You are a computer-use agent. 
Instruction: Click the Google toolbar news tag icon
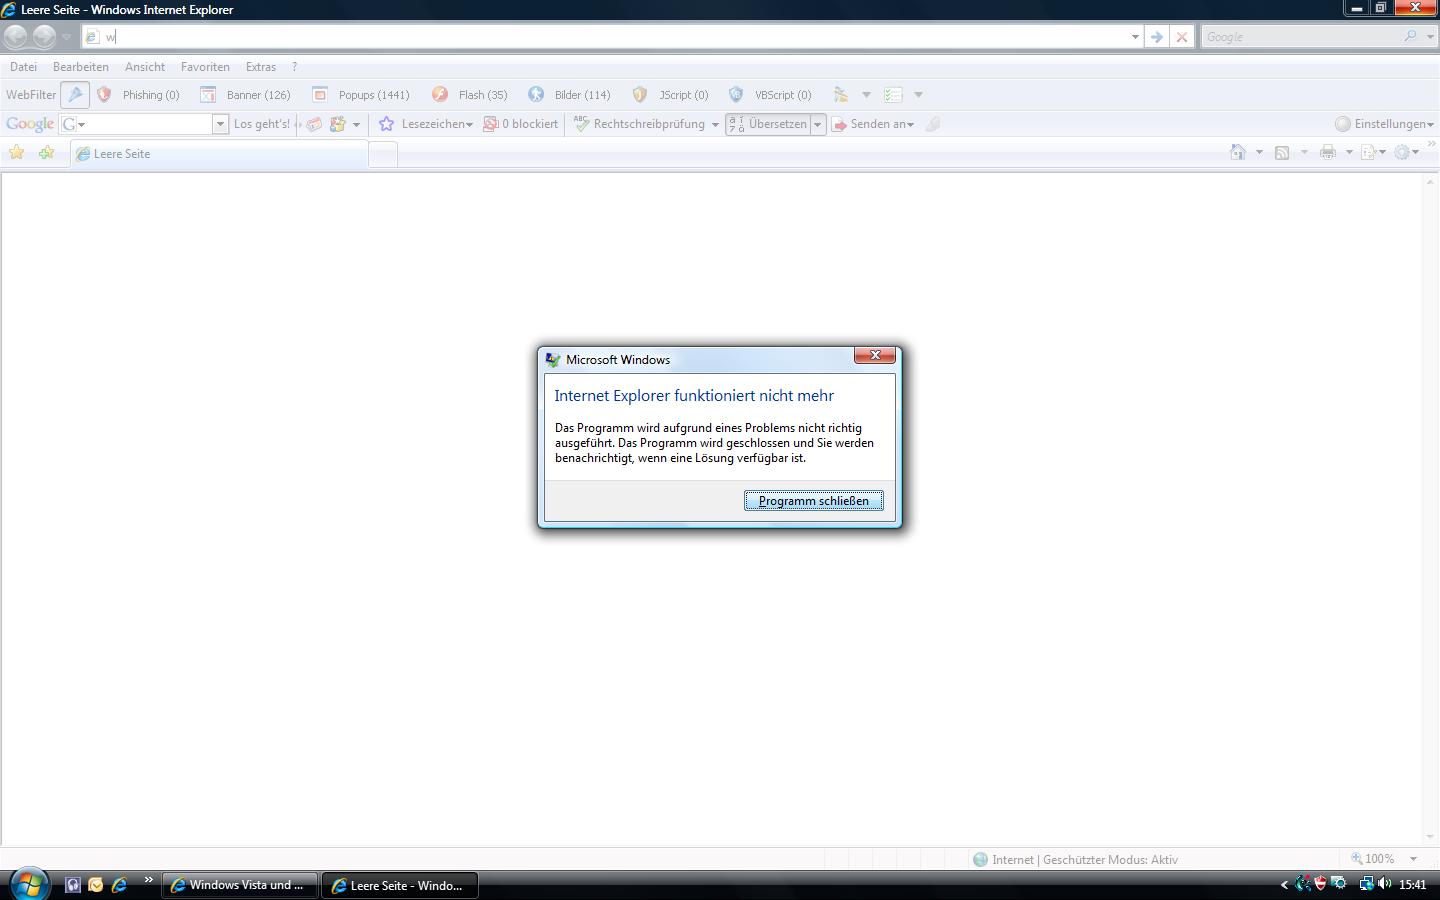click(x=314, y=124)
